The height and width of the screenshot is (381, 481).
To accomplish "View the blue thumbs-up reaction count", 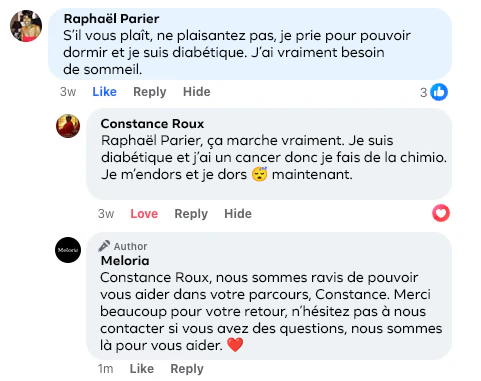I will coord(434,92).
